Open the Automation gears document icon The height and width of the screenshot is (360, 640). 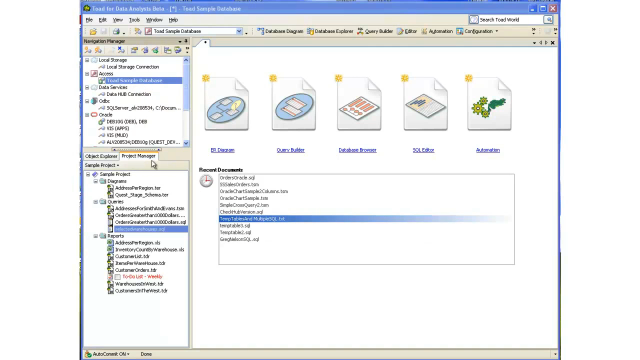click(x=489, y=104)
